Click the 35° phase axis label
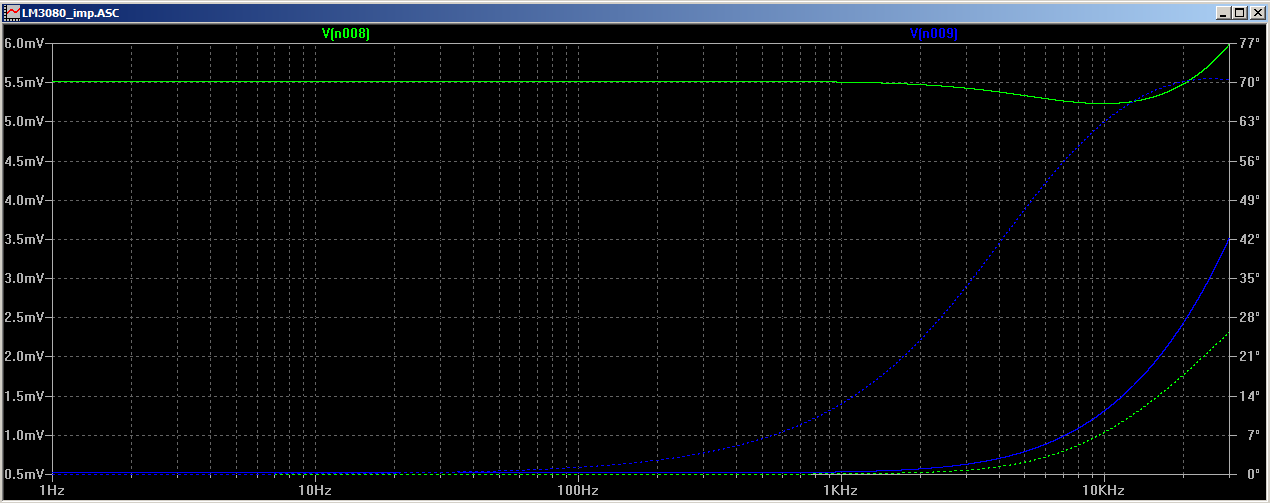The width and height of the screenshot is (1270, 503). point(1248,278)
